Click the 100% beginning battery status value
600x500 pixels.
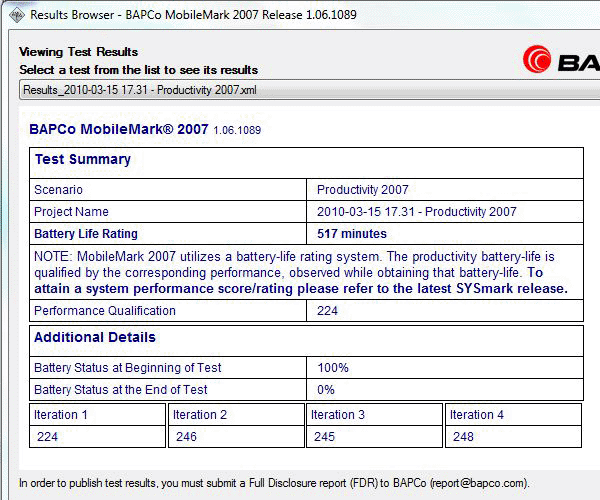pyautogui.click(x=333, y=368)
